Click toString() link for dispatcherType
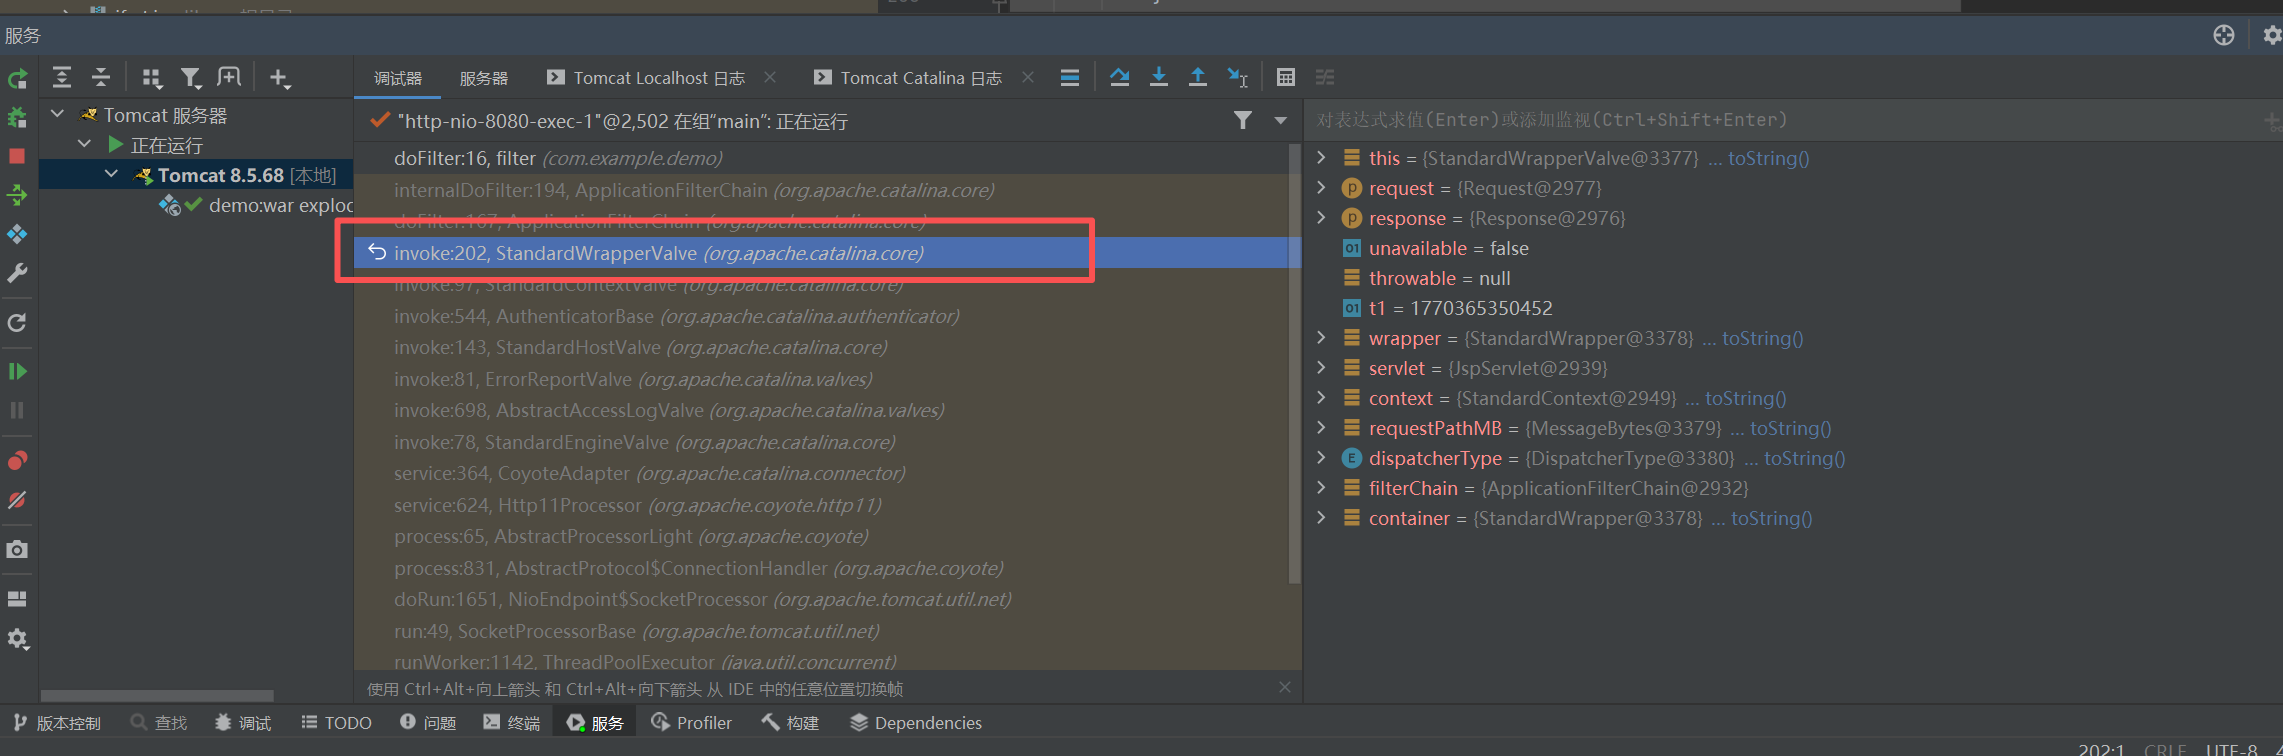 point(1804,458)
